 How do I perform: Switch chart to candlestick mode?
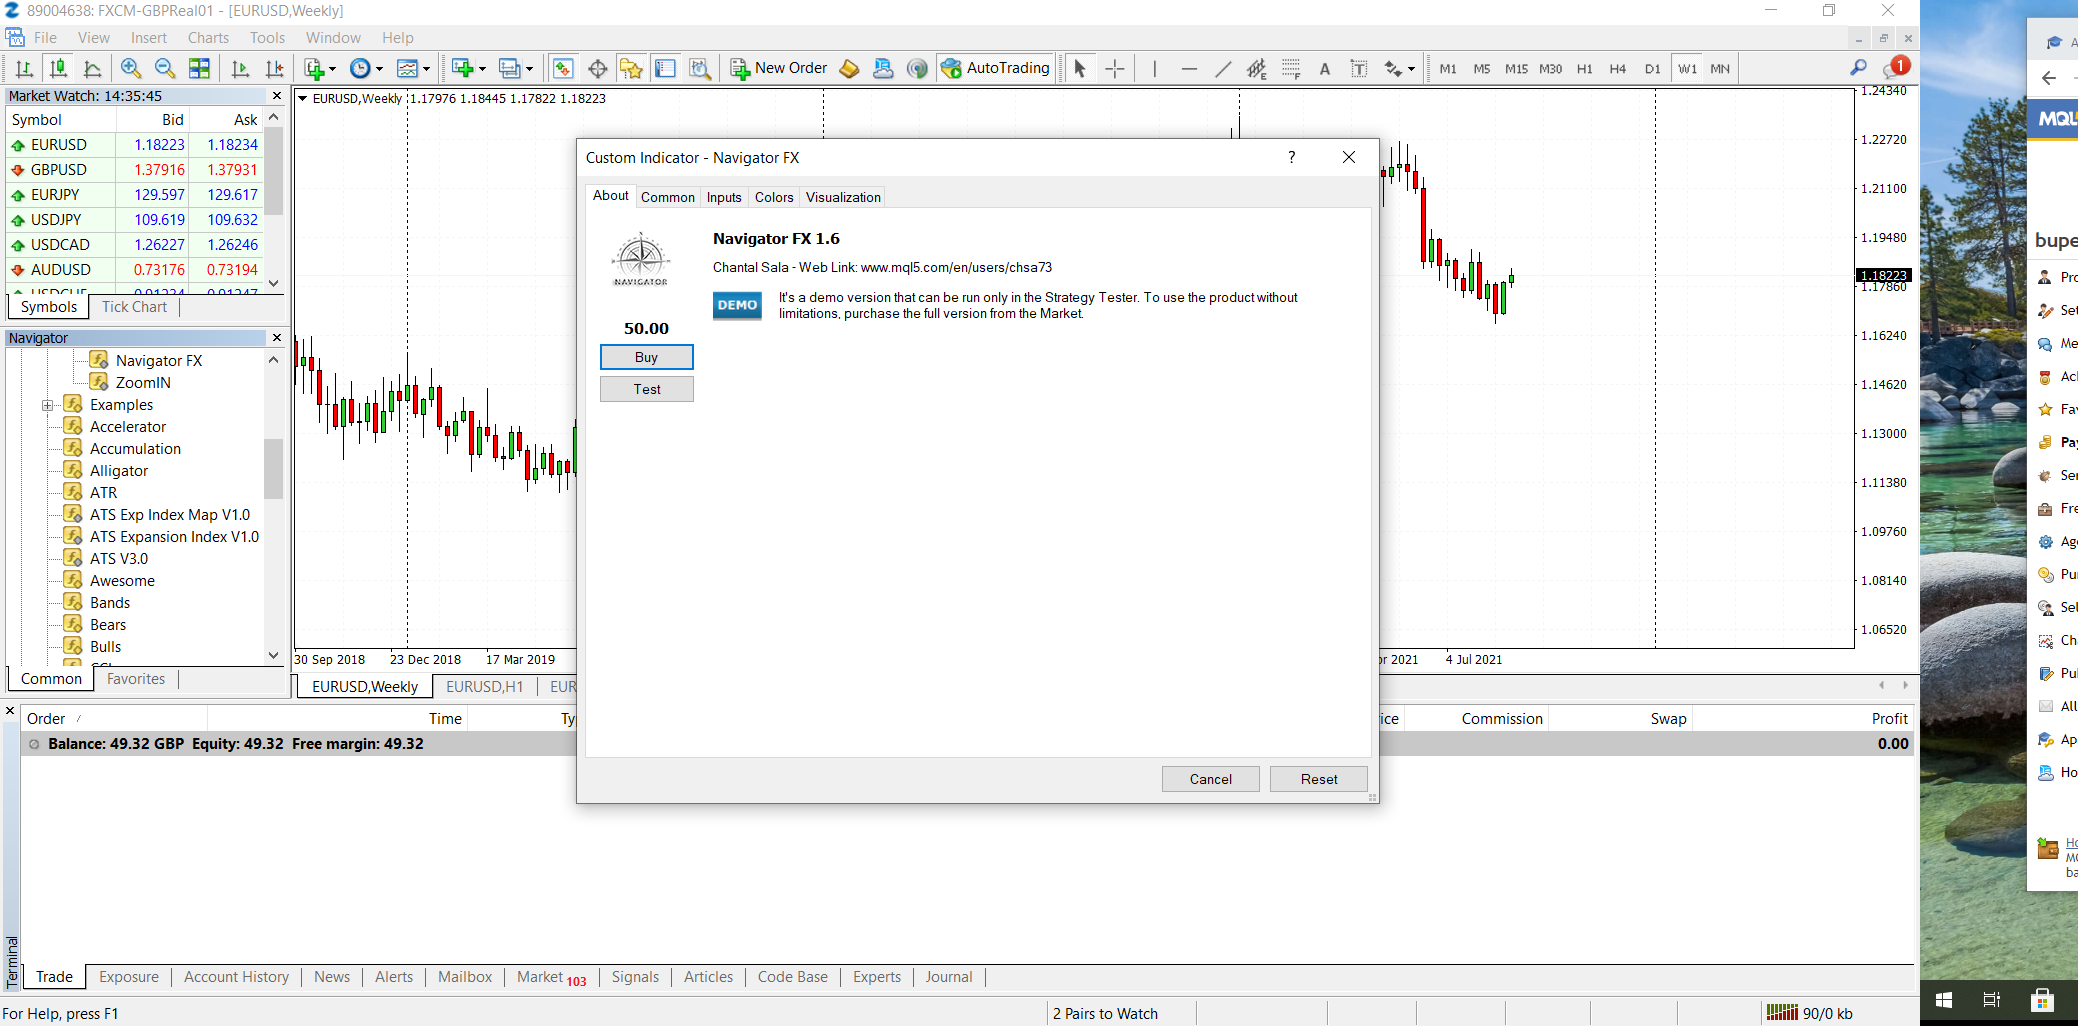coord(59,68)
